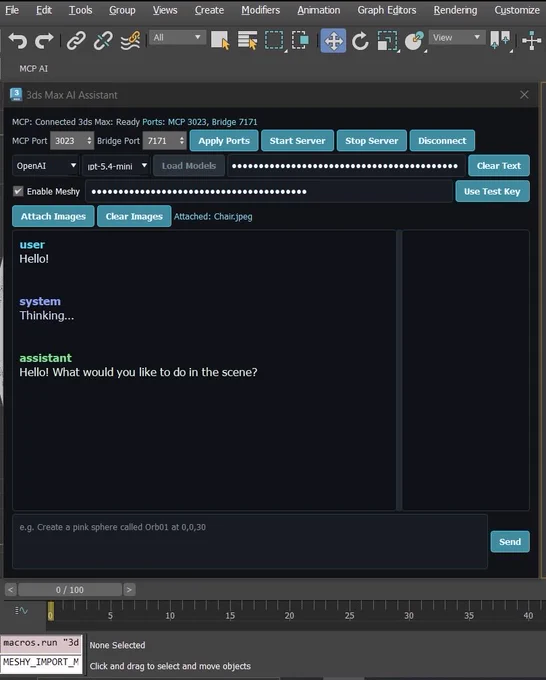Click the chat prompt input box
The height and width of the screenshot is (680, 546).
pos(250,541)
